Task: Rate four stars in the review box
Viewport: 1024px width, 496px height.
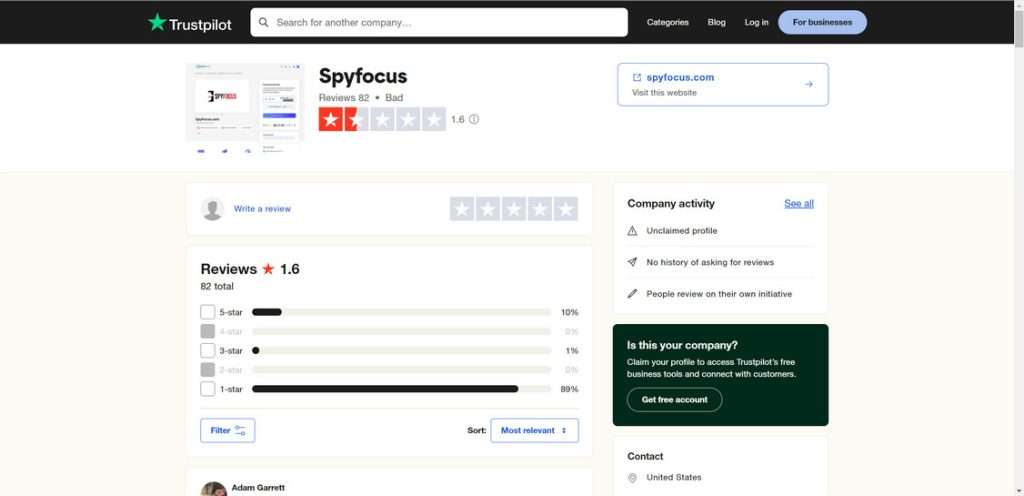Action: 540,209
